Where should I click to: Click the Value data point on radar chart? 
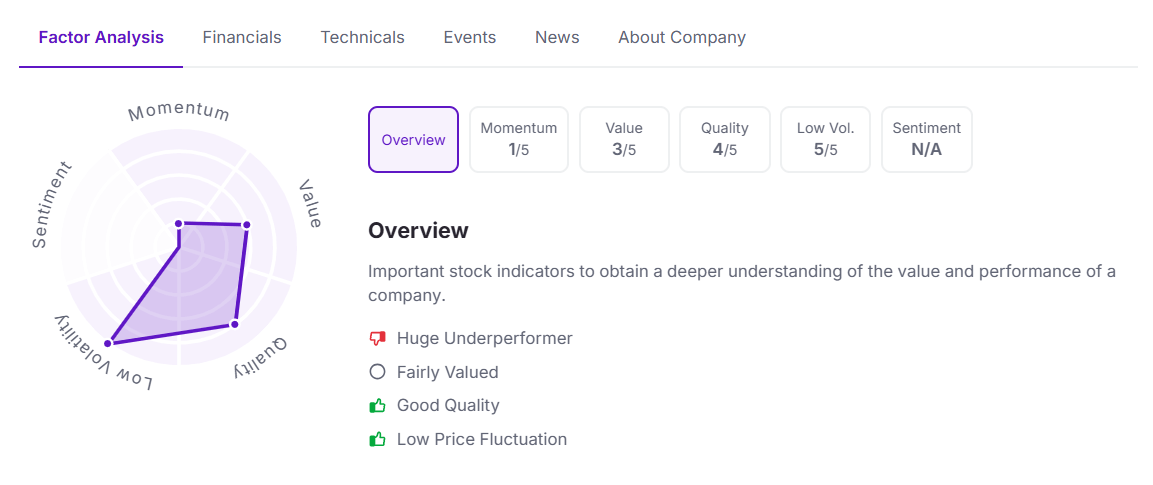[x=246, y=225]
